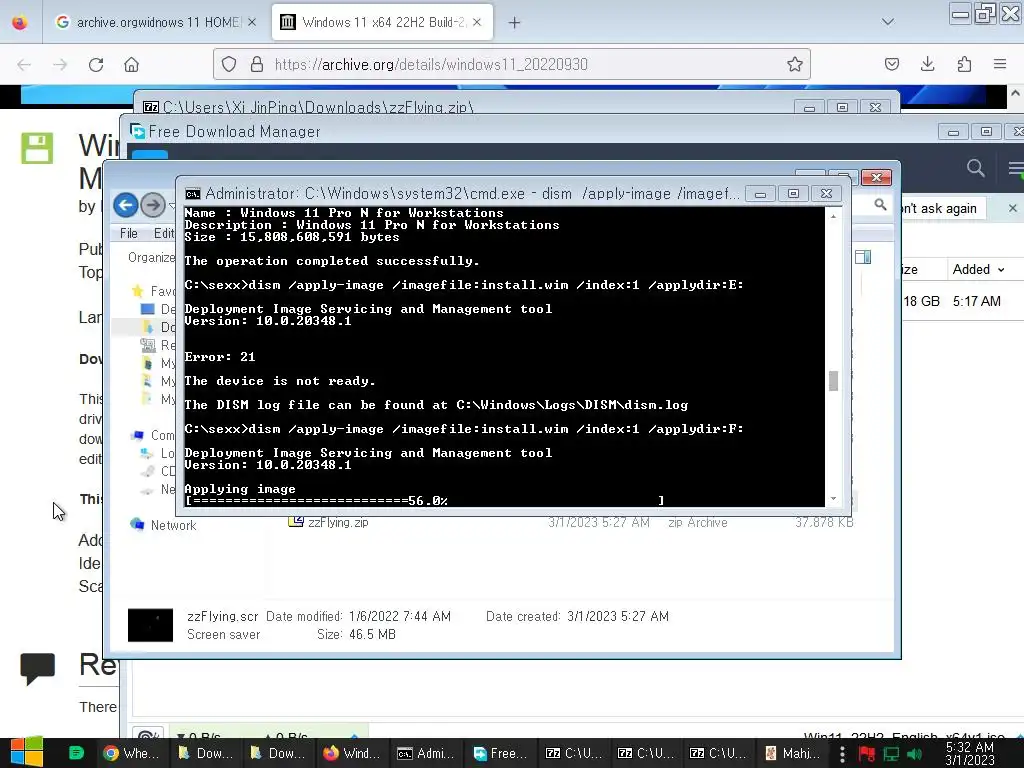Click Explorer forward navigation arrow
The image size is (1024, 768).
(153, 205)
